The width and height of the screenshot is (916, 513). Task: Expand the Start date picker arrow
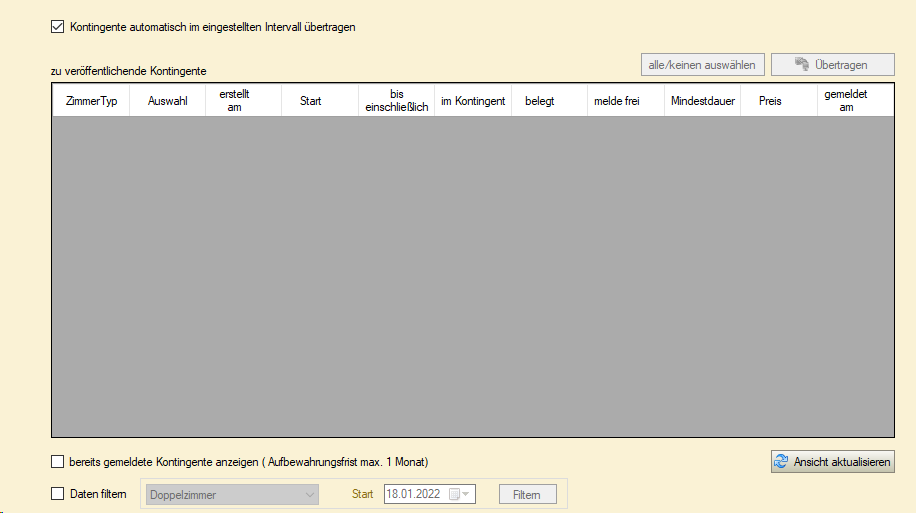466,494
